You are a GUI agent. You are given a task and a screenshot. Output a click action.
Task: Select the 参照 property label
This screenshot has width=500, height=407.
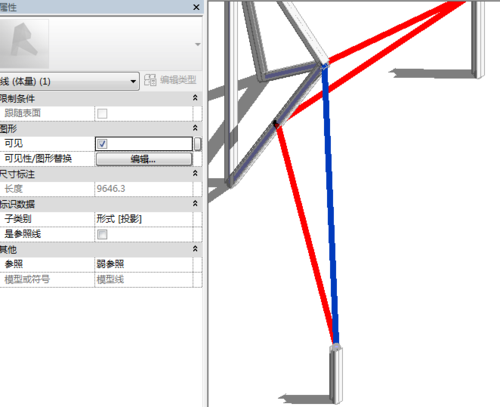tap(14, 264)
